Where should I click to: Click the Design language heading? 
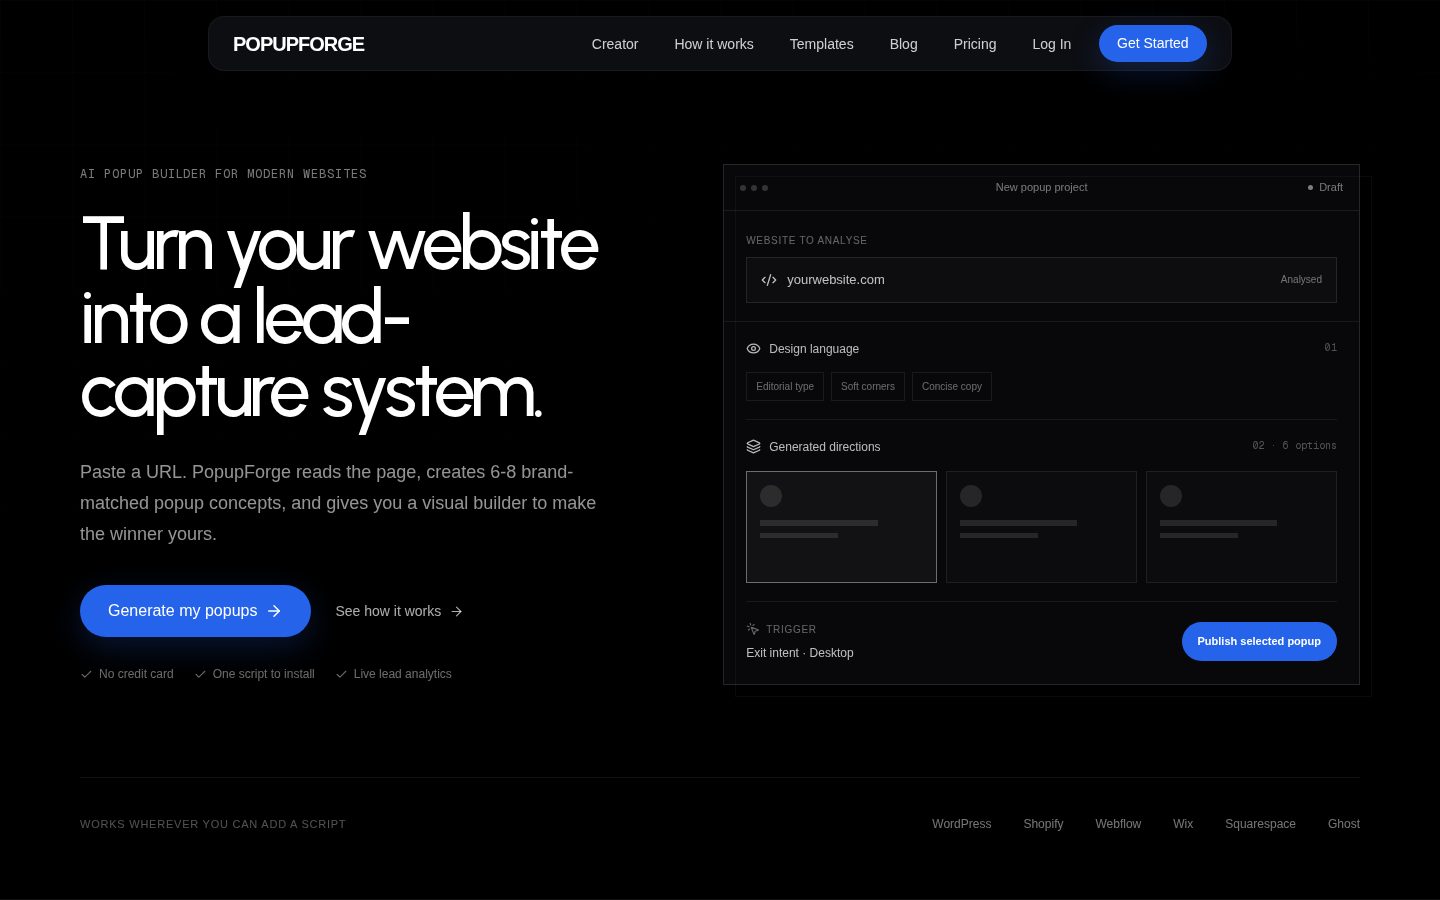814,349
